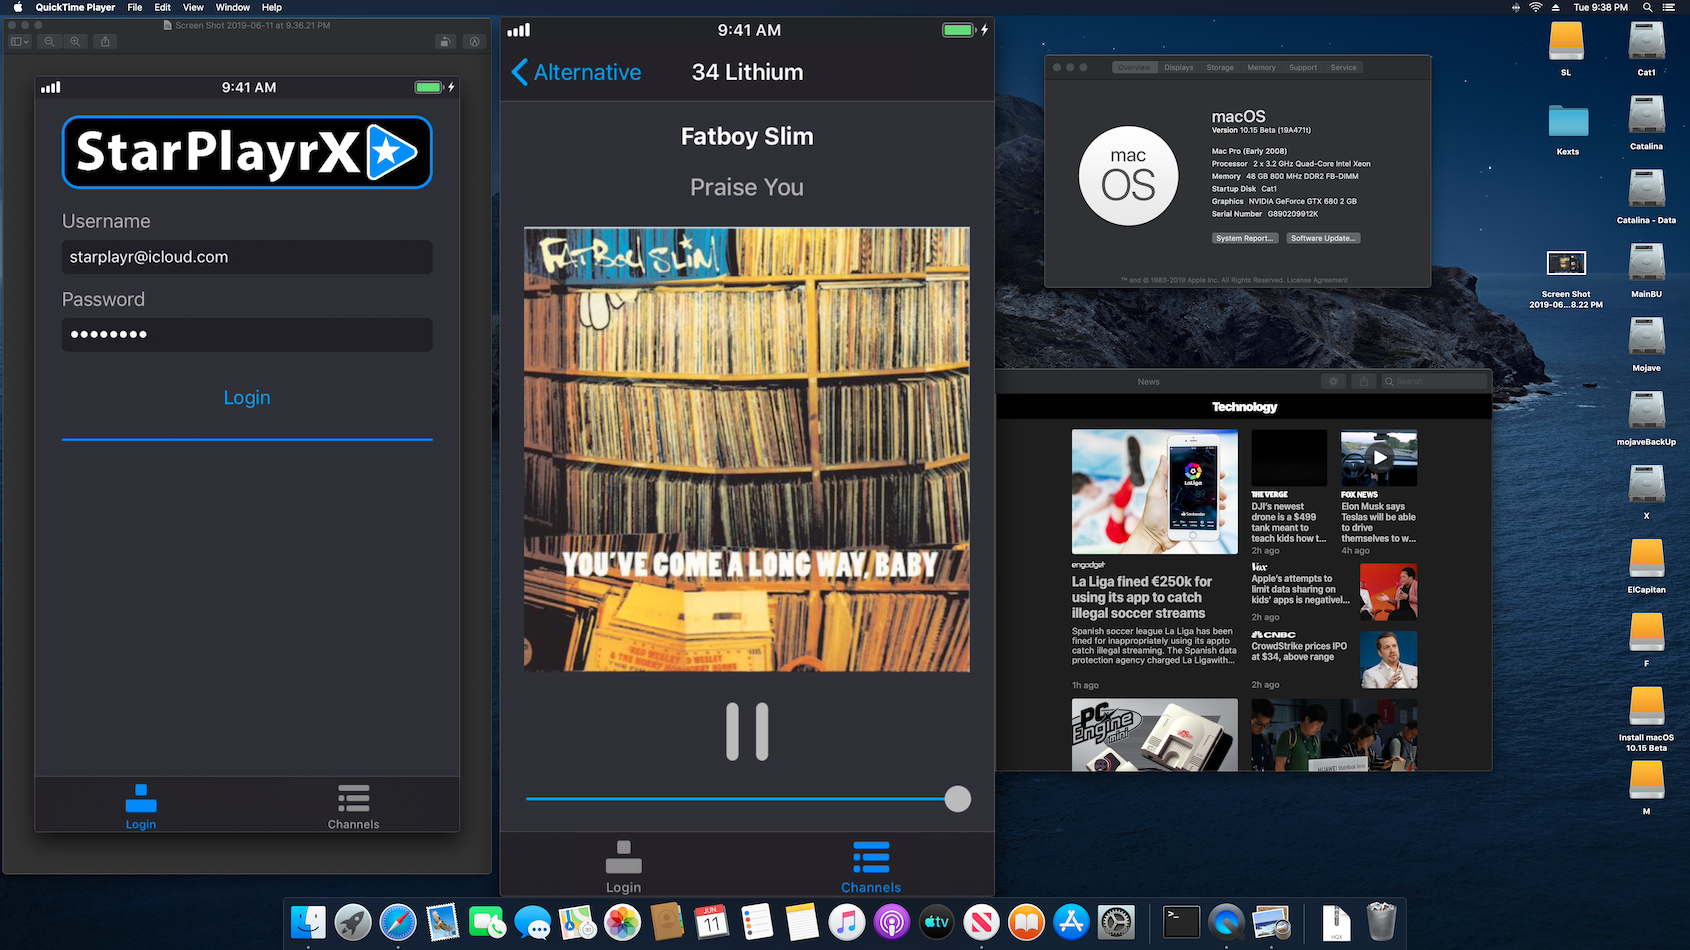The width and height of the screenshot is (1690, 950).
Task: Open the Displays tab in About This Mac
Action: [1179, 67]
